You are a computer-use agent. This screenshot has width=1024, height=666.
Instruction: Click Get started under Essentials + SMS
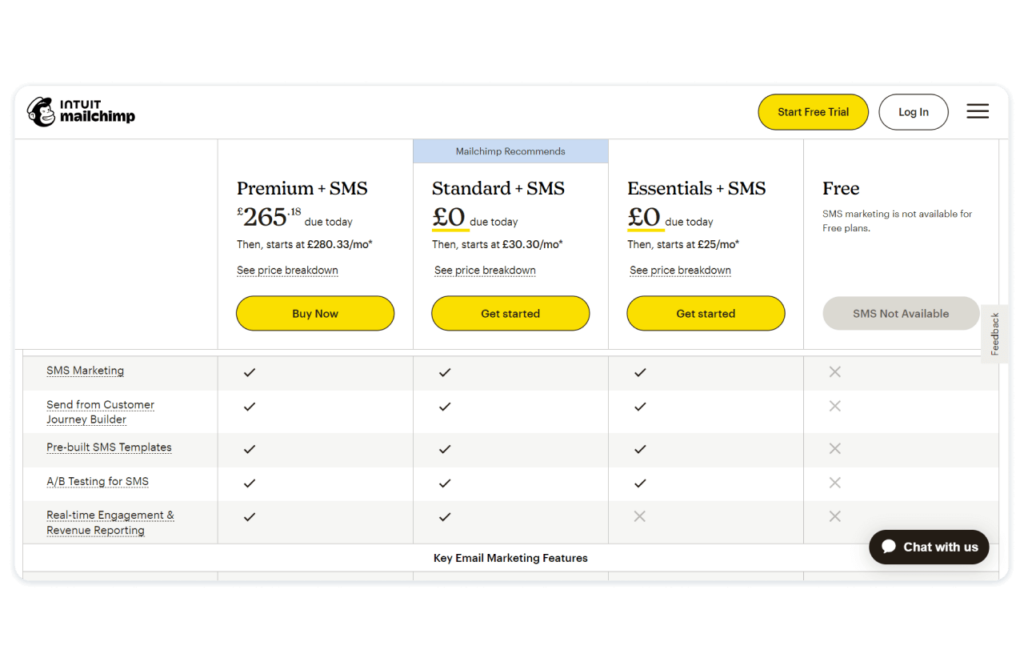(x=705, y=313)
